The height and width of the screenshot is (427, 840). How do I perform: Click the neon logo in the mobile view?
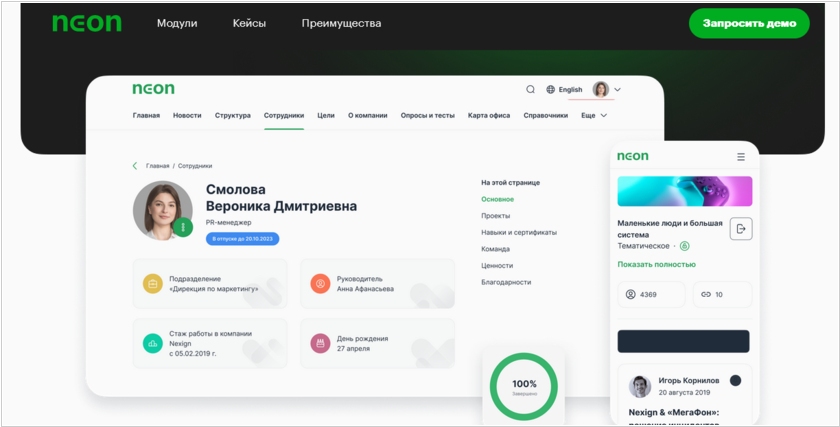coord(633,156)
